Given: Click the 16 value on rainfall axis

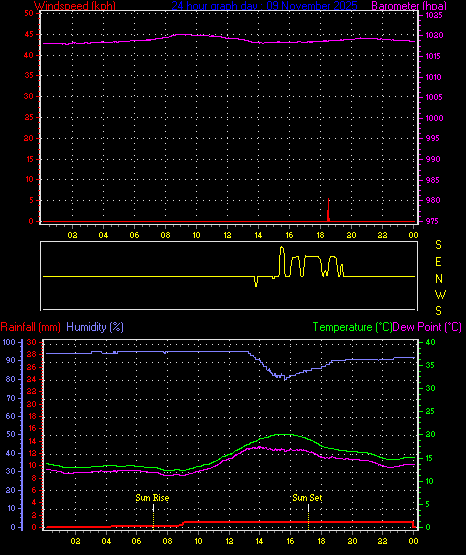Looking at the screenshot, I should click(x=32, y=429).
